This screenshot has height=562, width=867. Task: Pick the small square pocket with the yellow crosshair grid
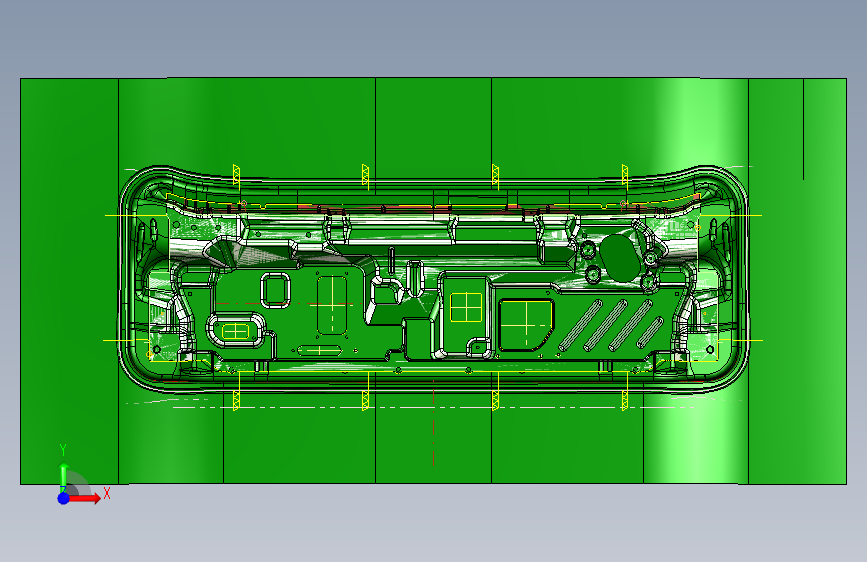click(x=466, y=308)
